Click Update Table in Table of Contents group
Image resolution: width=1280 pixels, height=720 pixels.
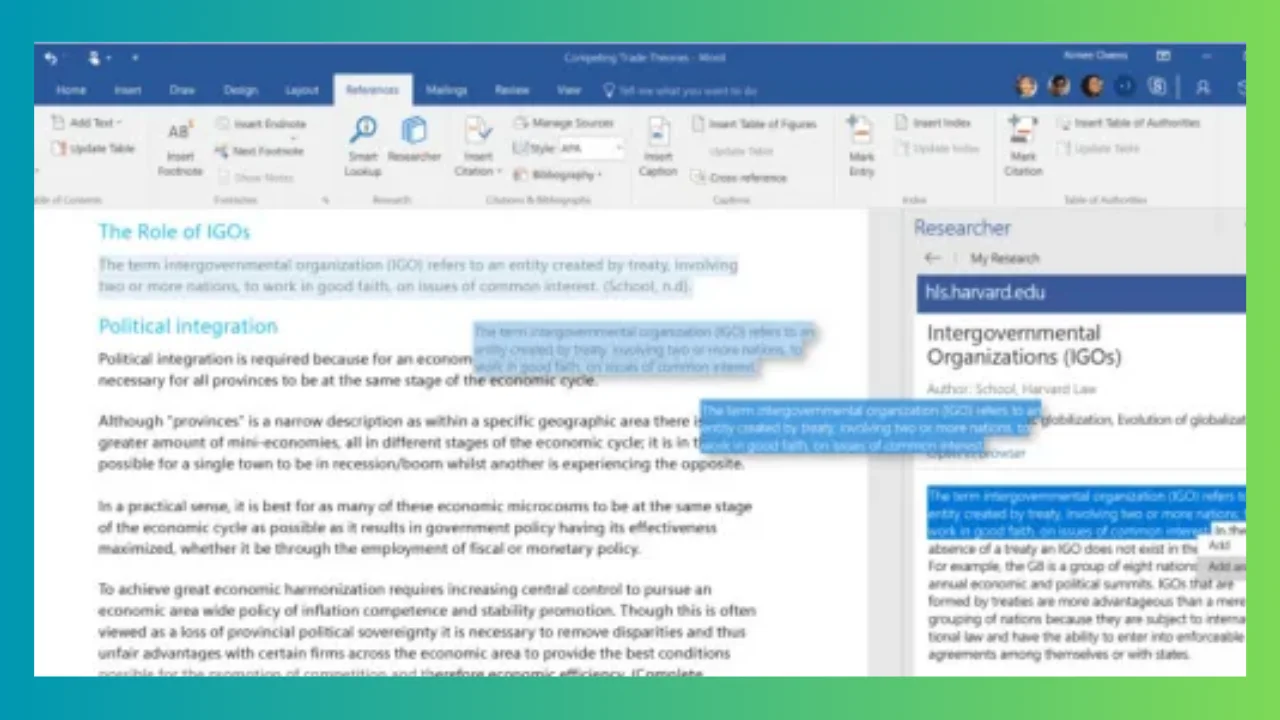pyautogui.click(x=93, y=149)
